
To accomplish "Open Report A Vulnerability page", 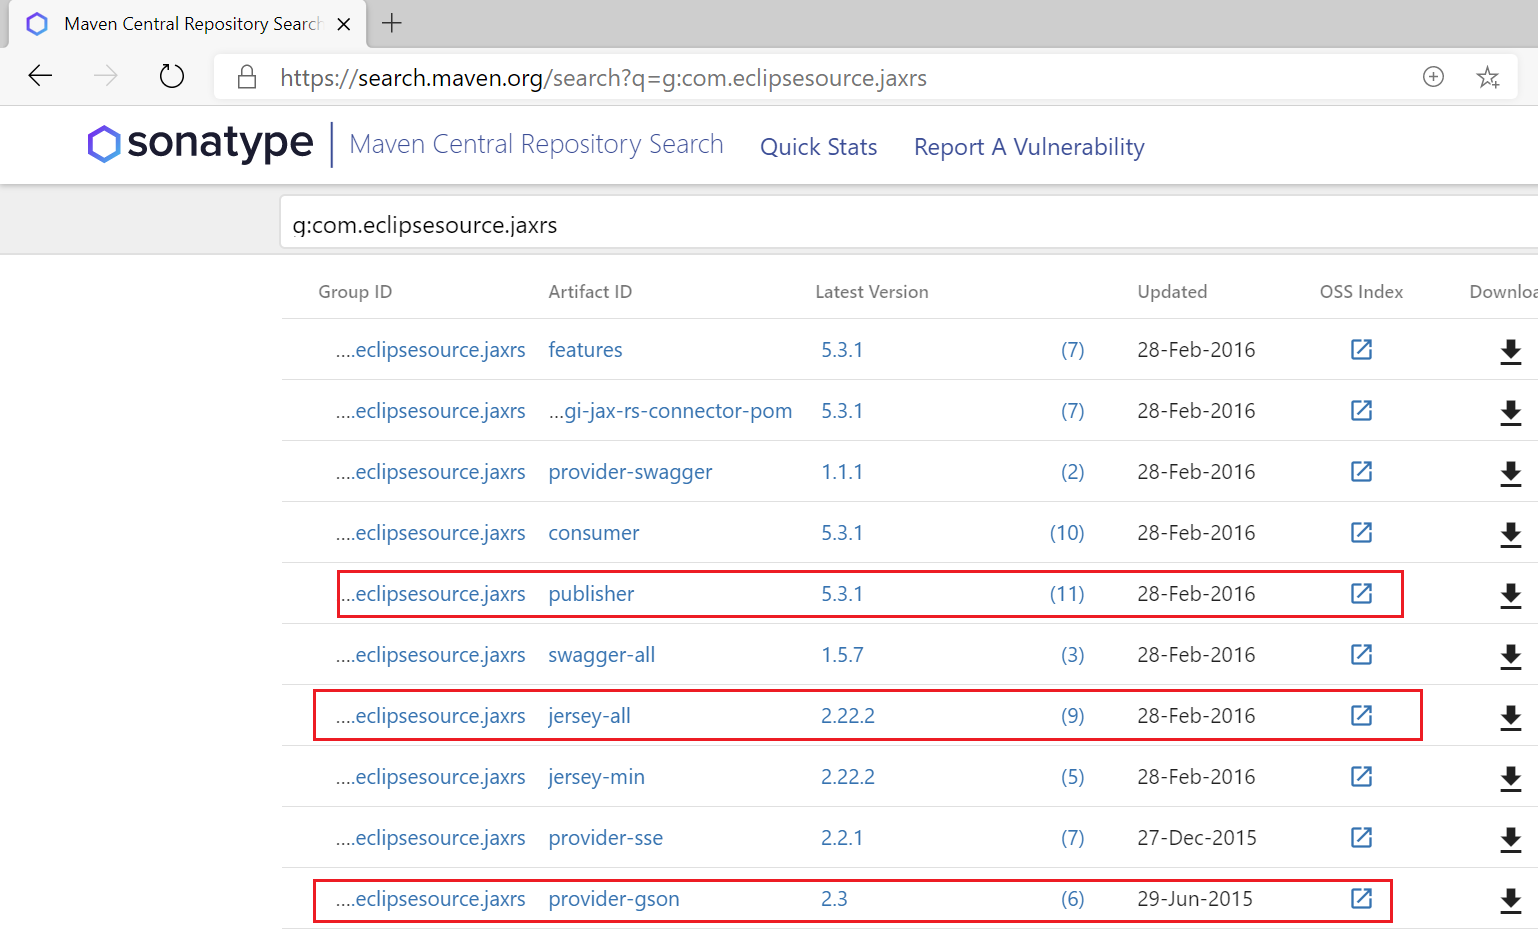I will [1029, 147].
